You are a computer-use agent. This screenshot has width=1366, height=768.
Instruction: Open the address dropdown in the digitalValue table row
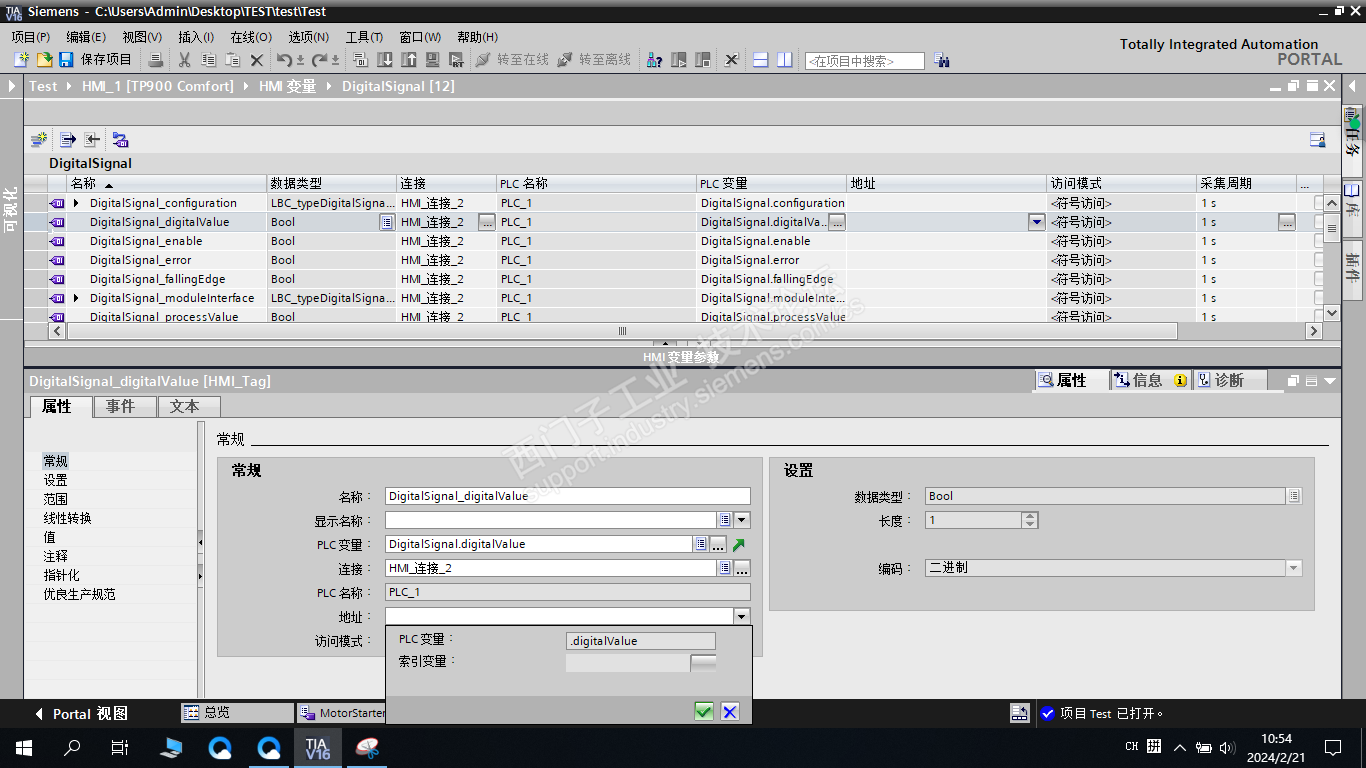pyautogui.click(x=1037, y=222)
